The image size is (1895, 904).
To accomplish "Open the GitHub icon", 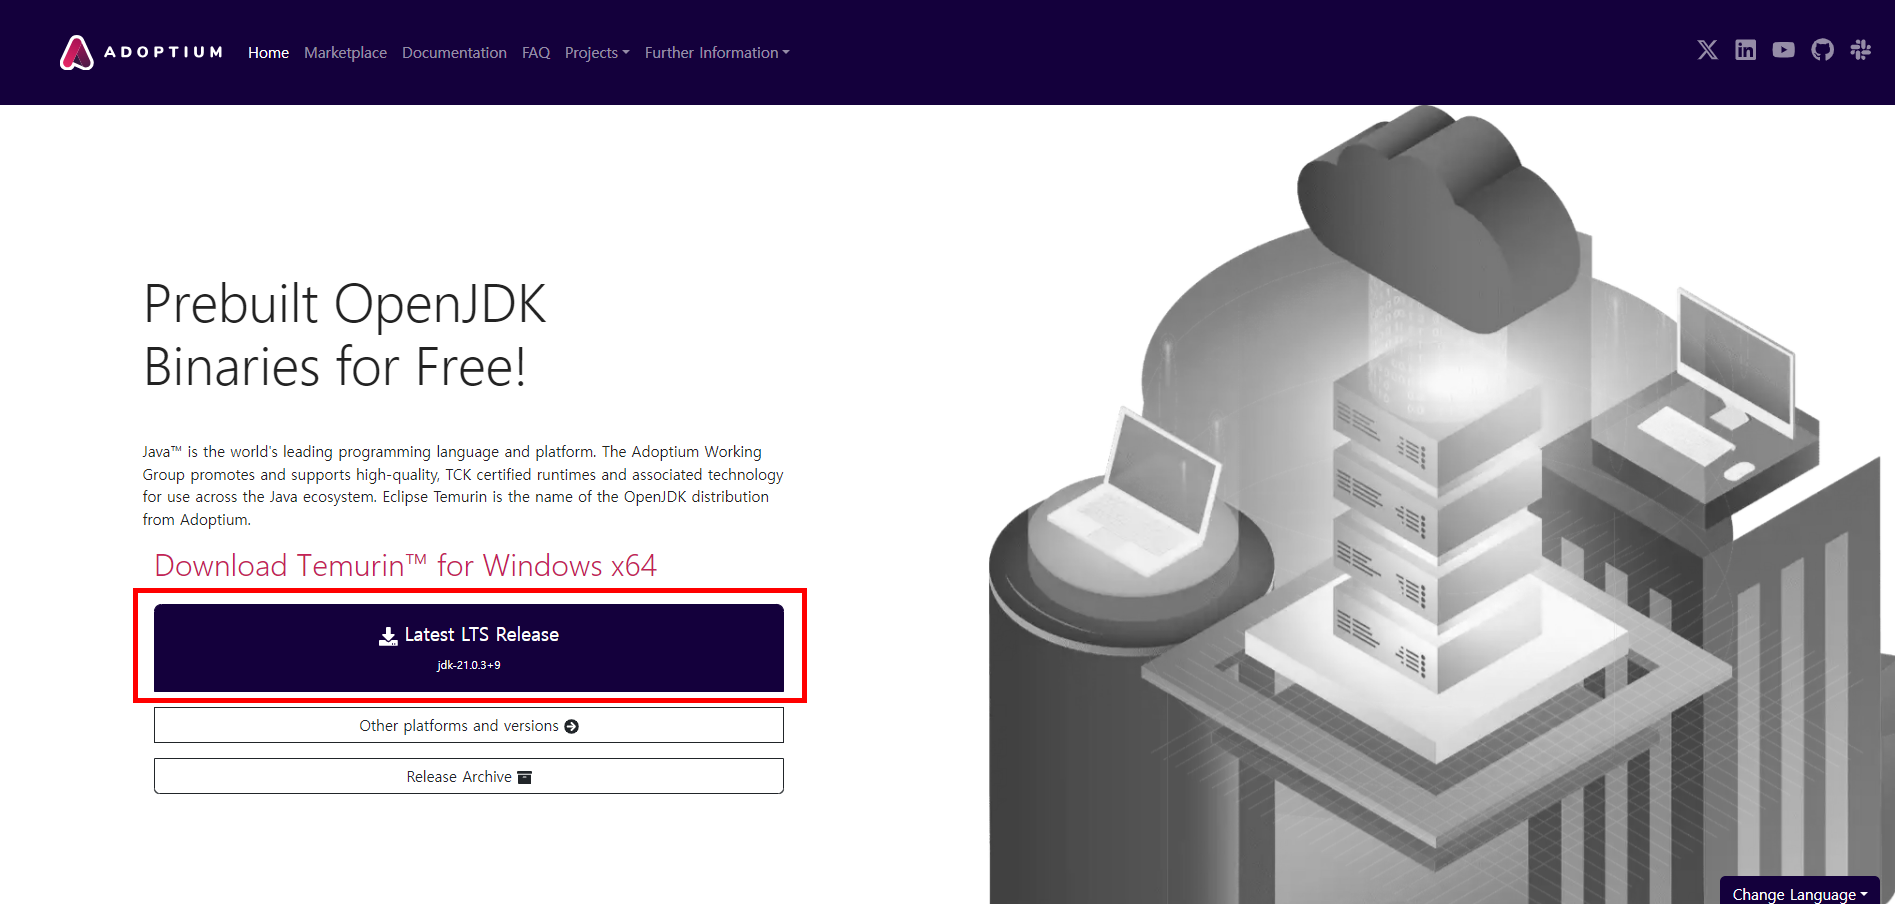I will [x=1822, y=50].
